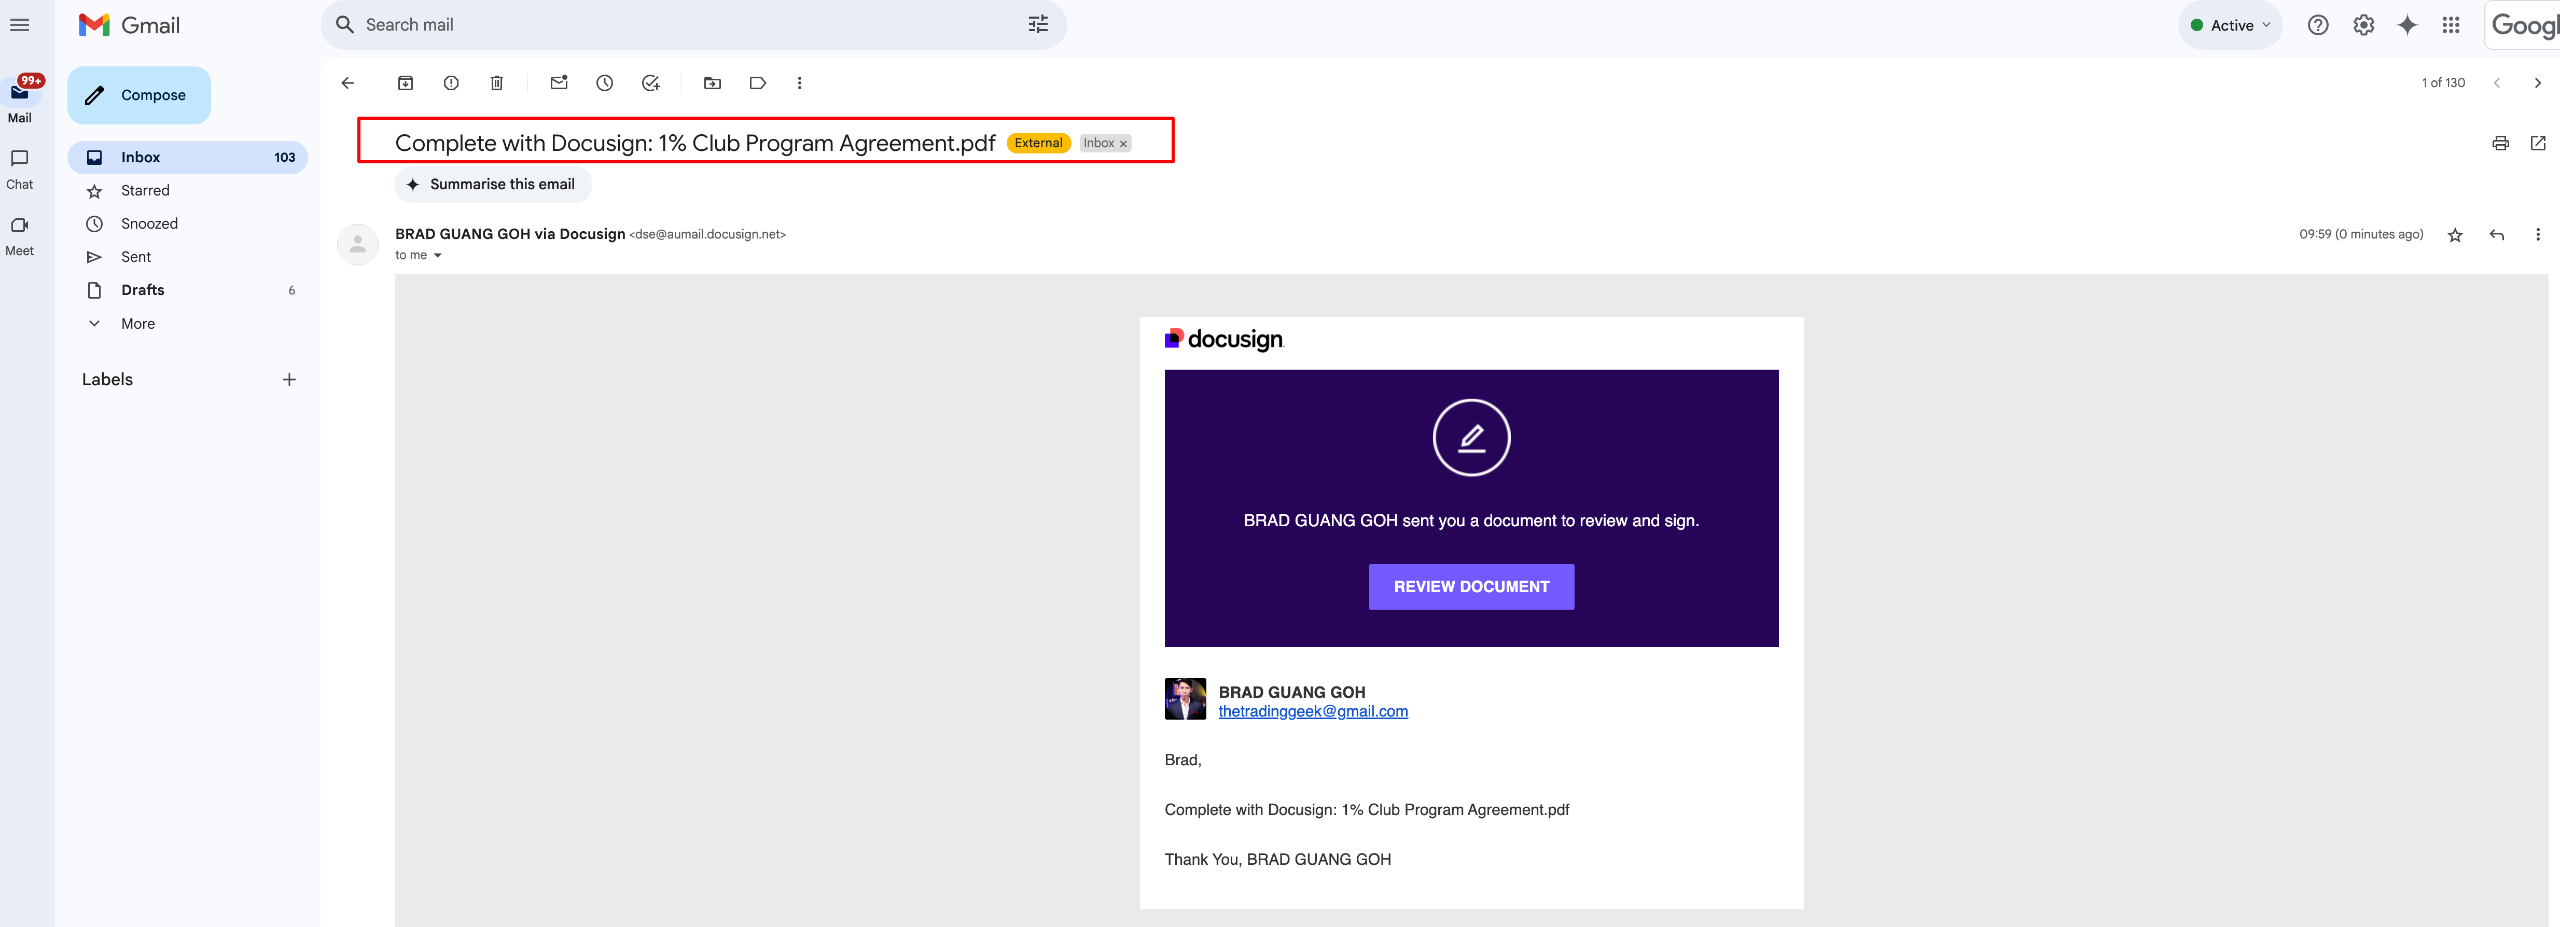Move email to a folder
Image resolution: width=2560 pixels, height=927 pixels.
point(713,83)
